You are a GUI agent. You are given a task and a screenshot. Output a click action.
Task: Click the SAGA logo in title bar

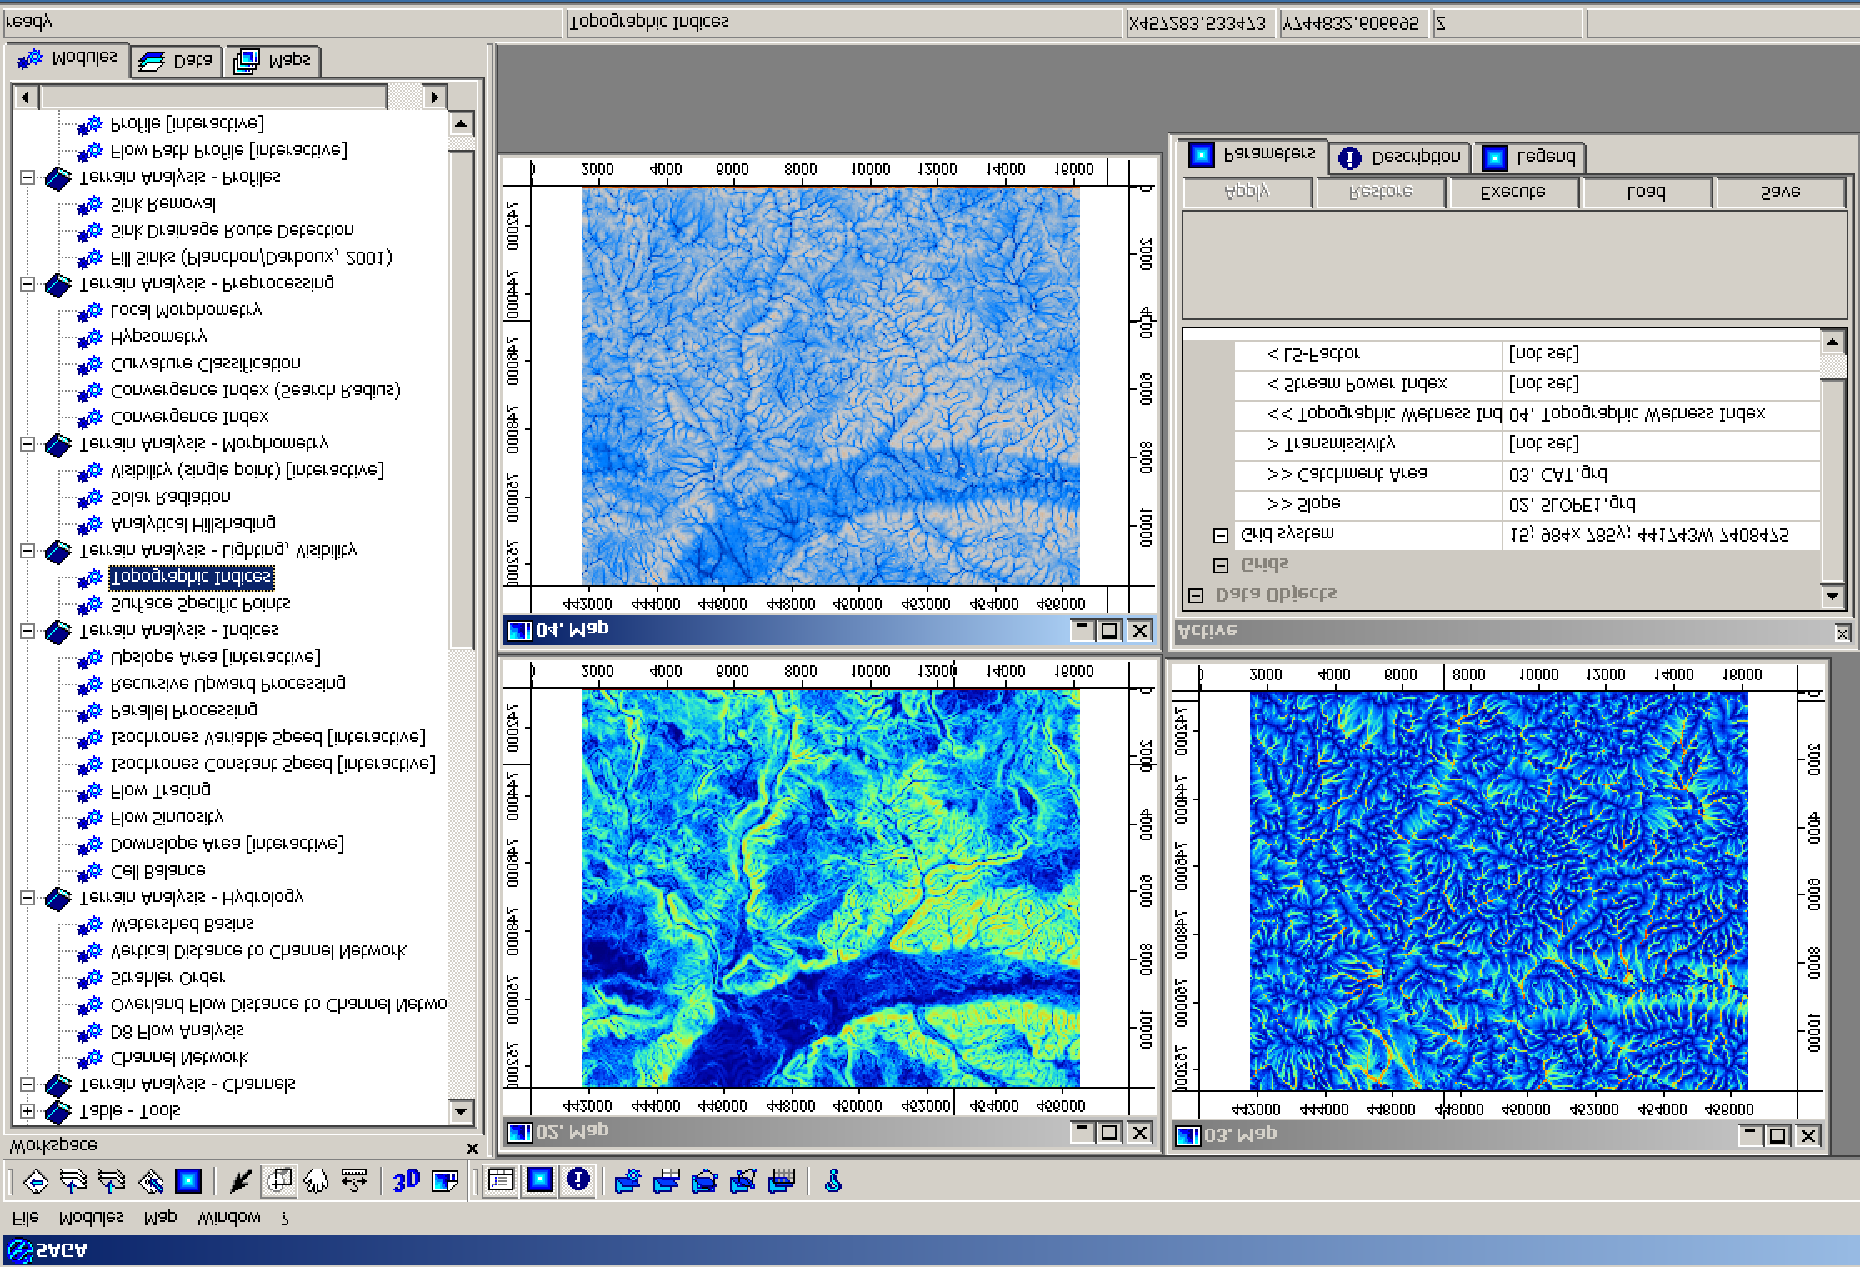[18, 1250]
